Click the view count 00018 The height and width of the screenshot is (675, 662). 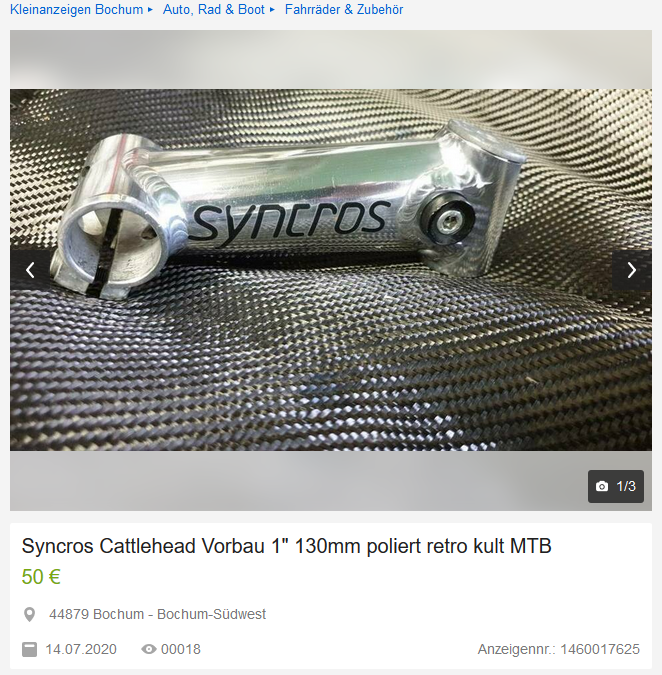pyautogui.click(x=181, y=649)
